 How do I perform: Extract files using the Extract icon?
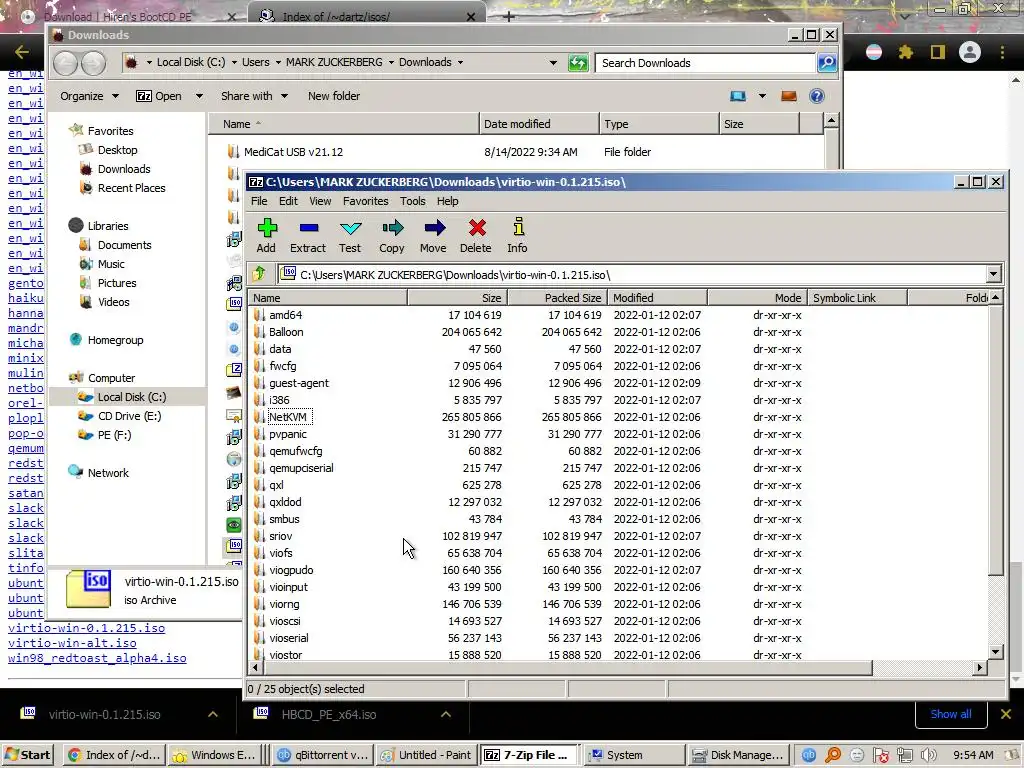(308, 235)
